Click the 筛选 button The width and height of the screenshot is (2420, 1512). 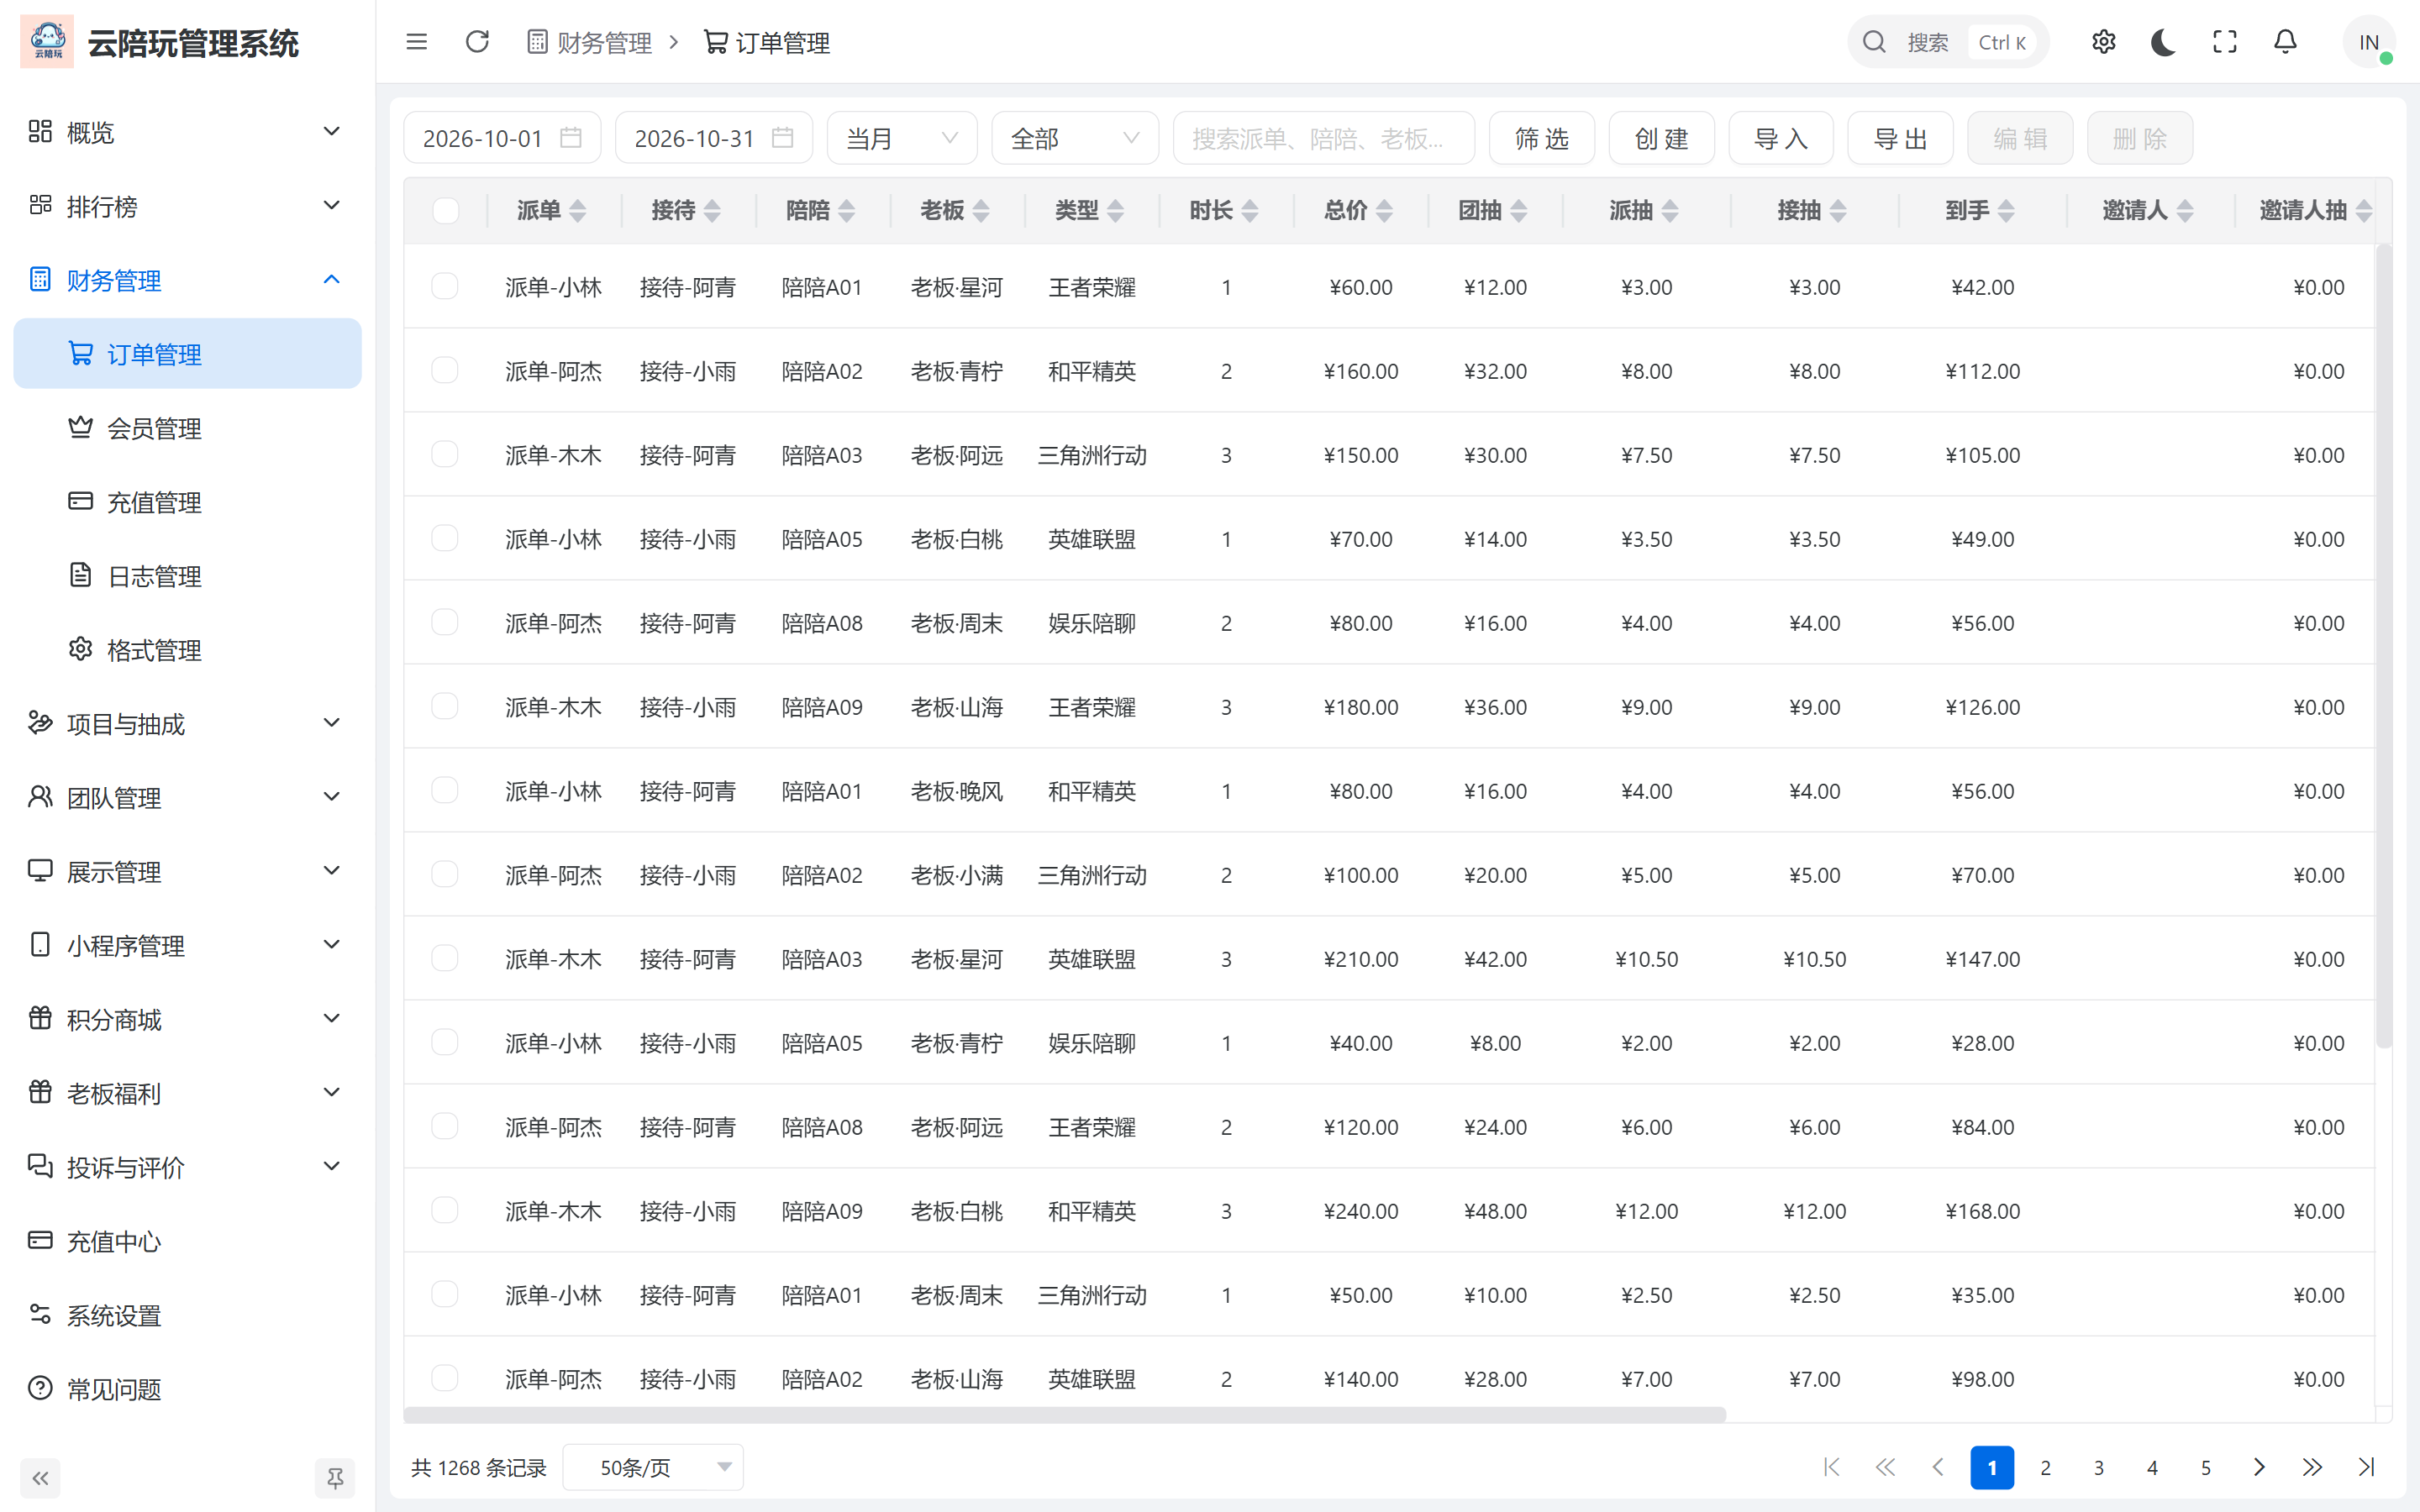[x=1542, y=138]
